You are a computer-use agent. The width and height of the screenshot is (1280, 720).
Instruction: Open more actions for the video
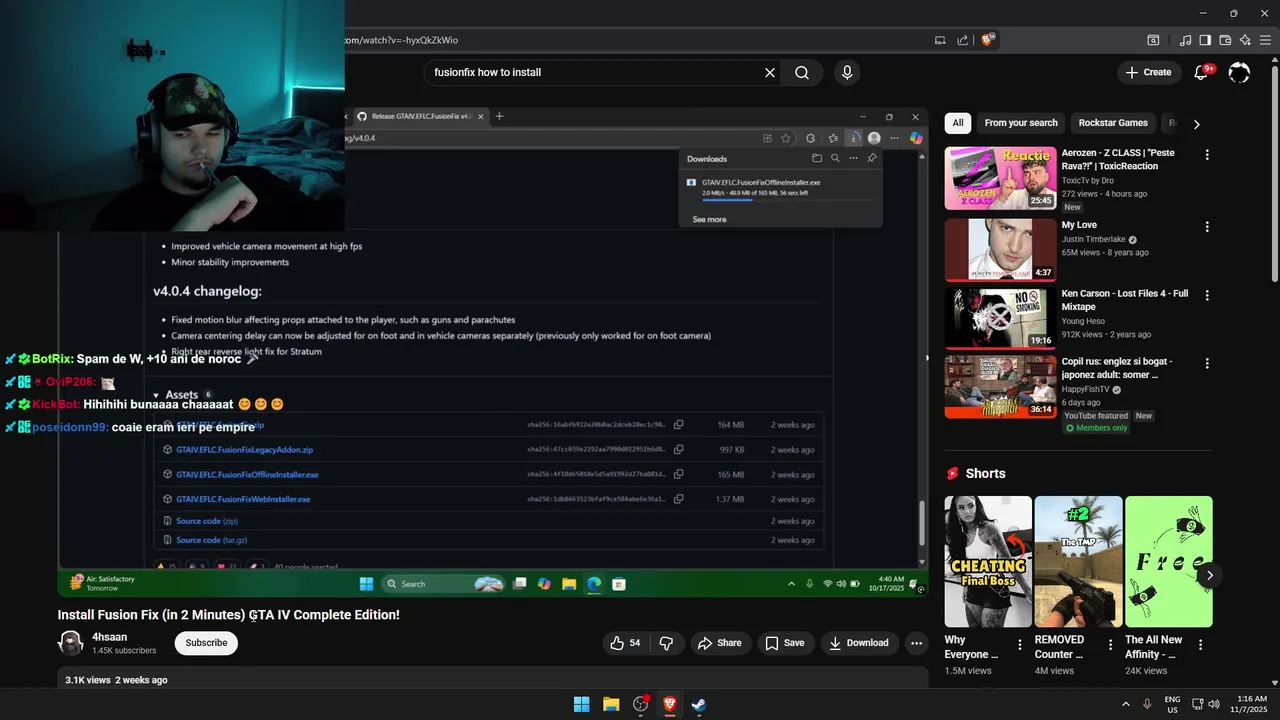916,643
